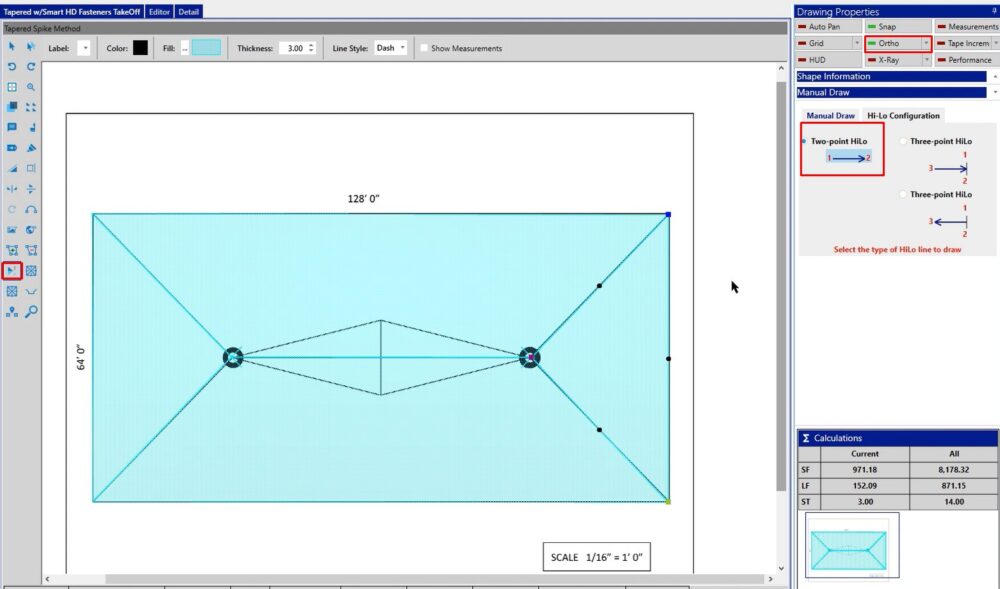Click the roof drawing thumbnail preview
Image resolution: width=1000 pixels, height=589 pixels.
pyautogui.click(x=850, y=547)
